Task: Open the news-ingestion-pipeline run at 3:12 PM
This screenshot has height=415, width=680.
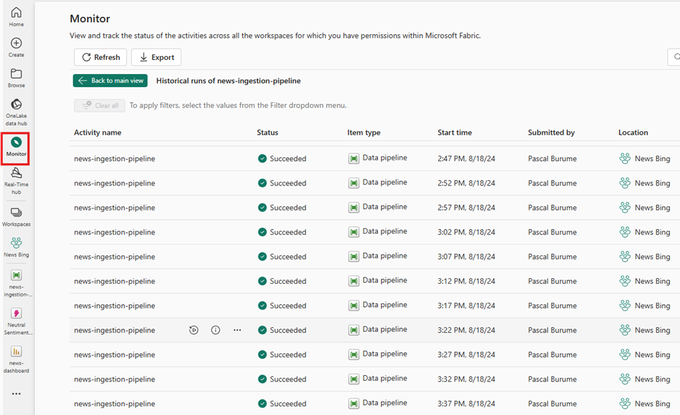Action: point(114,281)
